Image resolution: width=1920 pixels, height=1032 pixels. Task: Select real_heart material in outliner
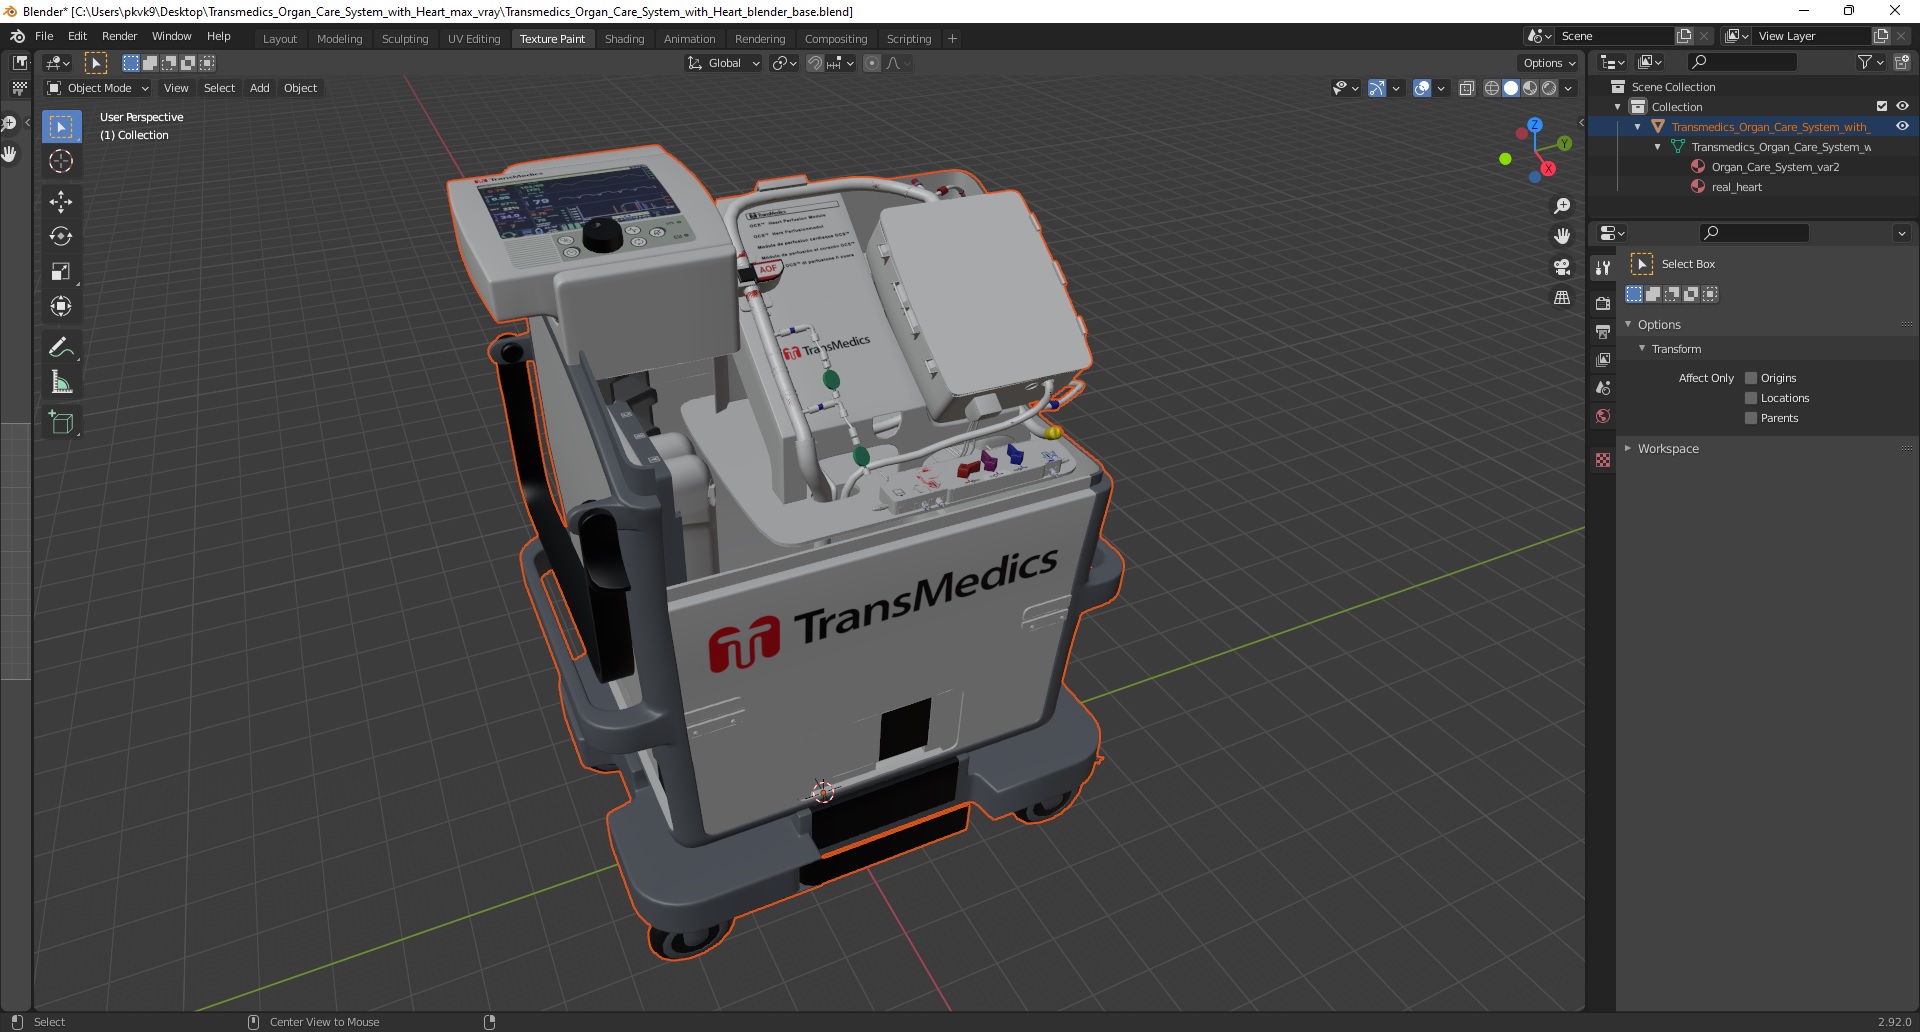[x=1736, y=187]
